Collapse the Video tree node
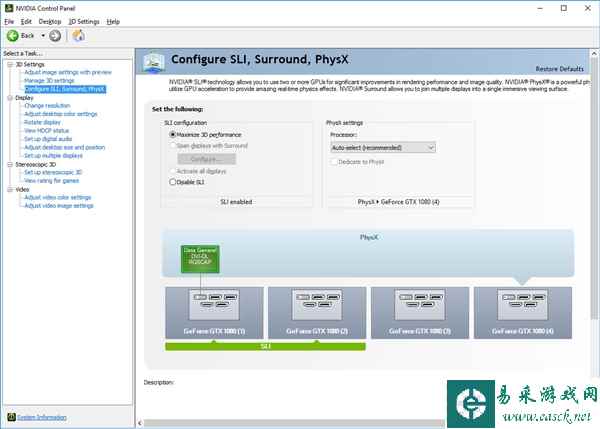Screen dimensions: 600x429 [x=10, y=189]
